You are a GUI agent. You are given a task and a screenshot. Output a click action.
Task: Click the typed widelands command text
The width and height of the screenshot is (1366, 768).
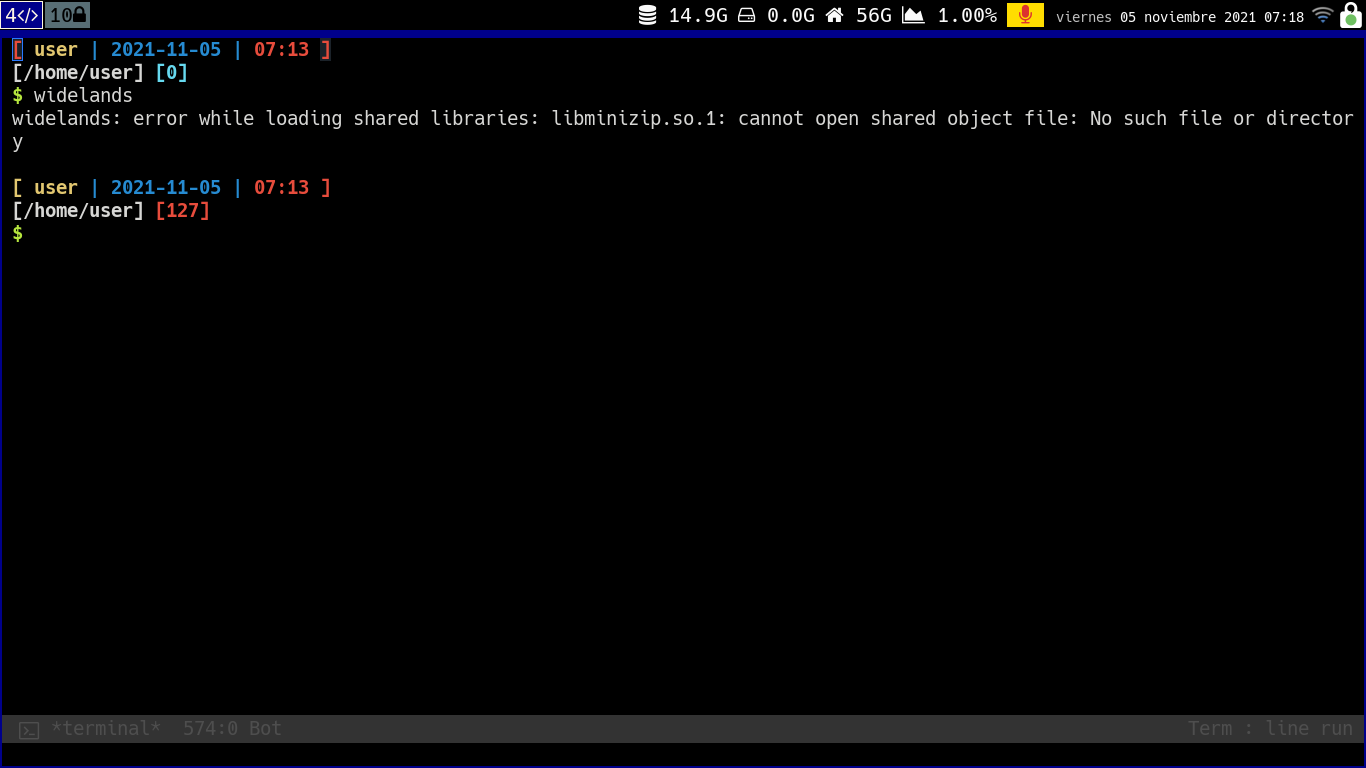(83, 96)
